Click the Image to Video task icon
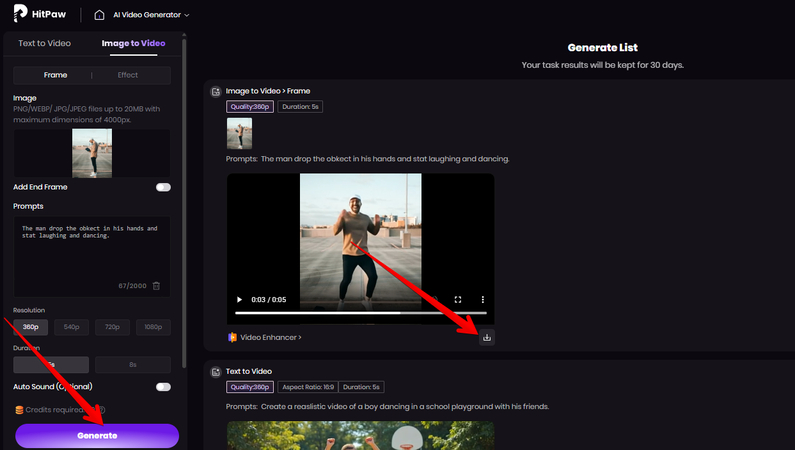 pyautogui.click(x=216, y=91)
